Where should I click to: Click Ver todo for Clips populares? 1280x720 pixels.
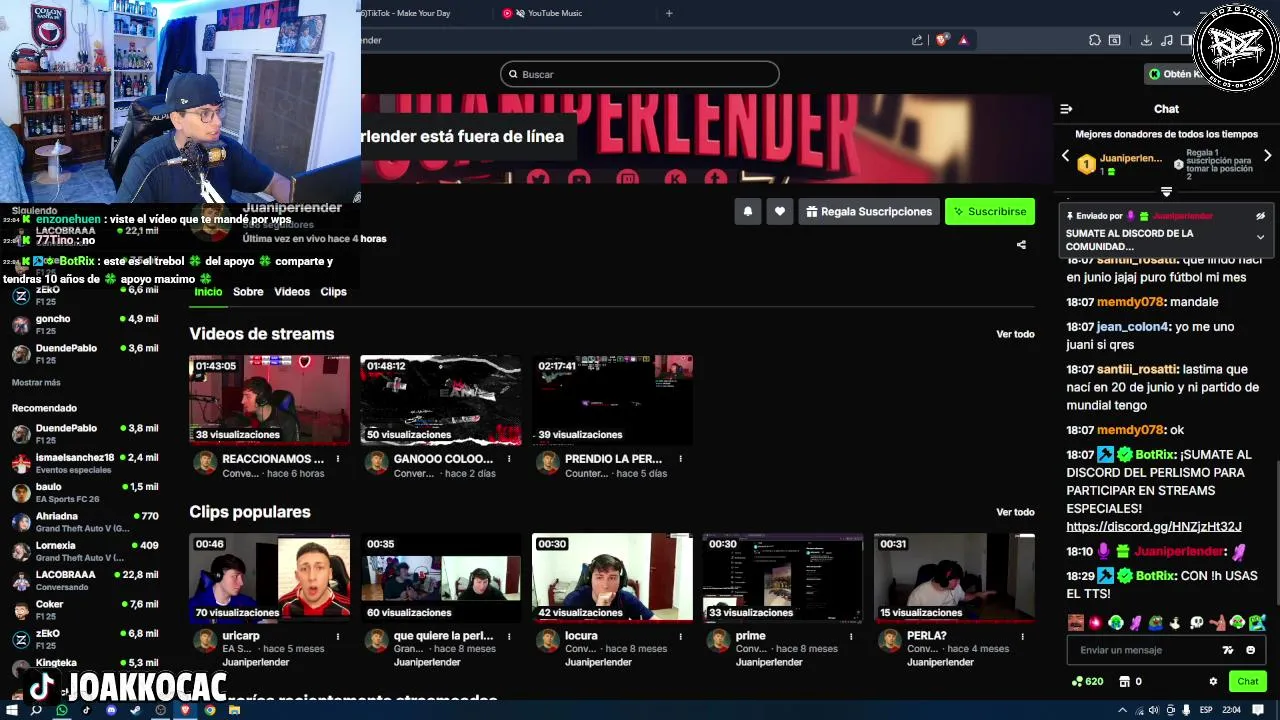[x=1015, y=512]
